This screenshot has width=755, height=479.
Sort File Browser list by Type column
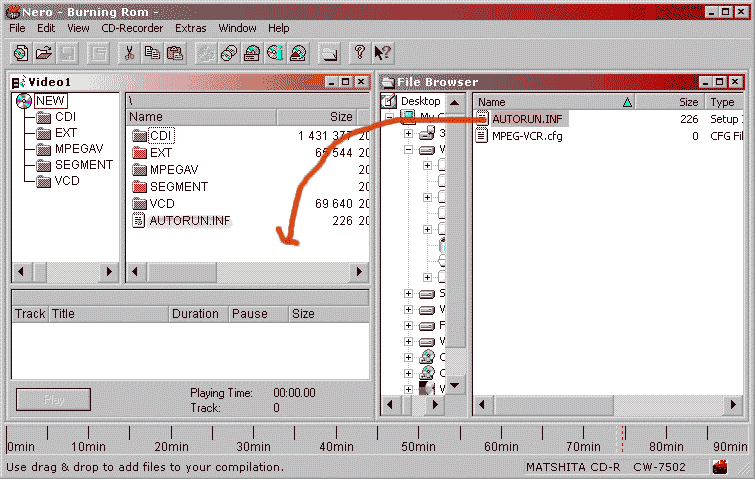click(x=724, y=102)
